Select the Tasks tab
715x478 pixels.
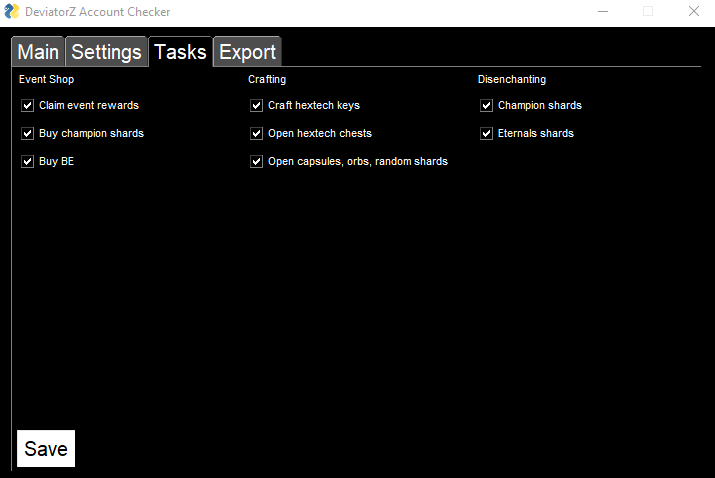[181, 52]
